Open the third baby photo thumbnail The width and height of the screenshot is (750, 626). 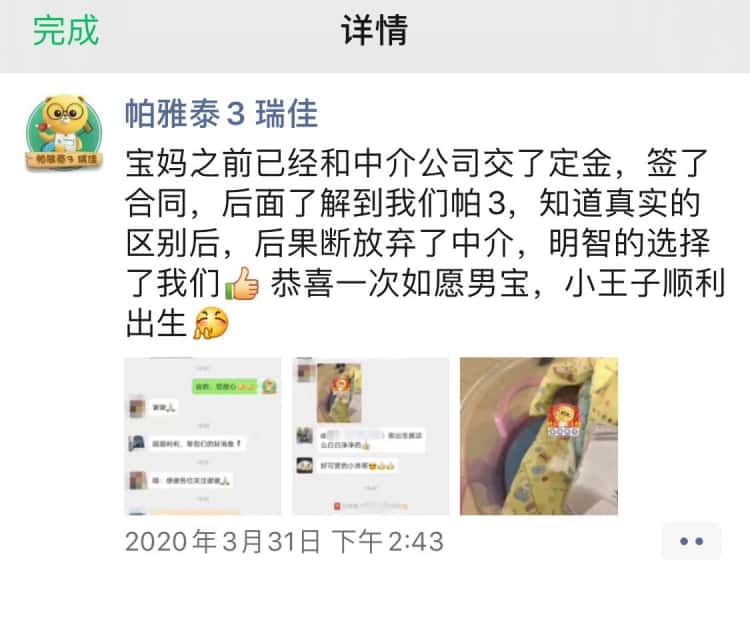pos(539,436)
